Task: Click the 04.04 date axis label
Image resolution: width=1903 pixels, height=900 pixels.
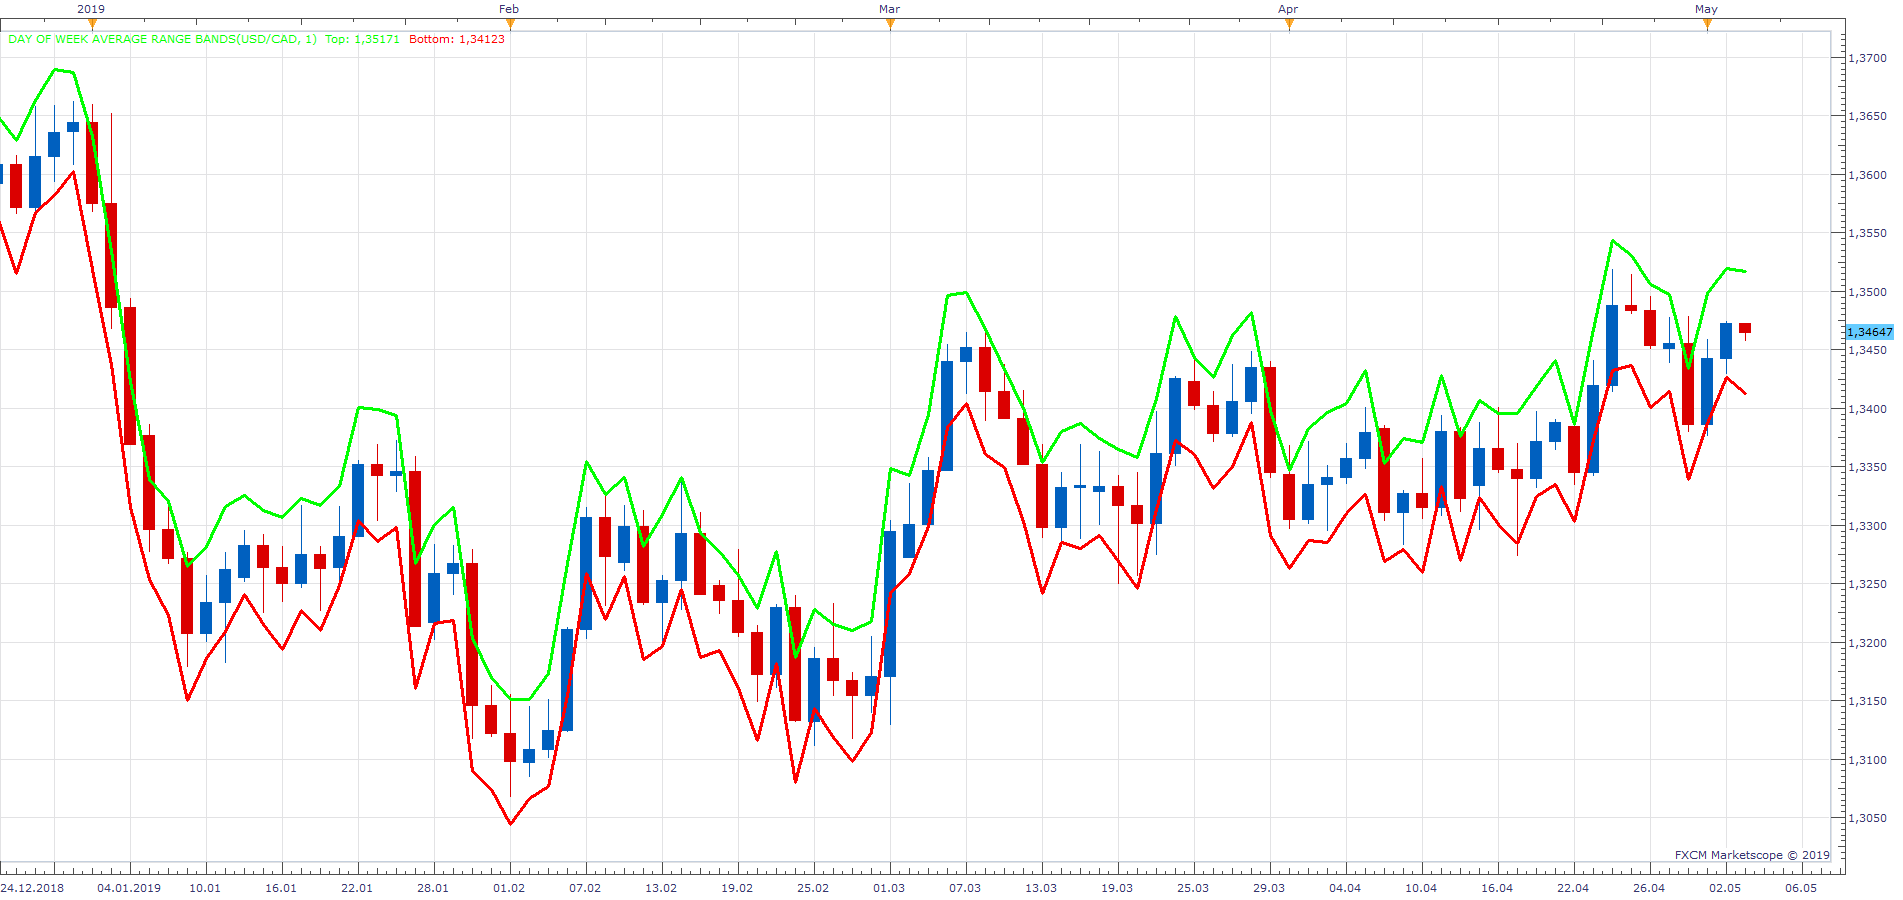Action: [1345, 888]
